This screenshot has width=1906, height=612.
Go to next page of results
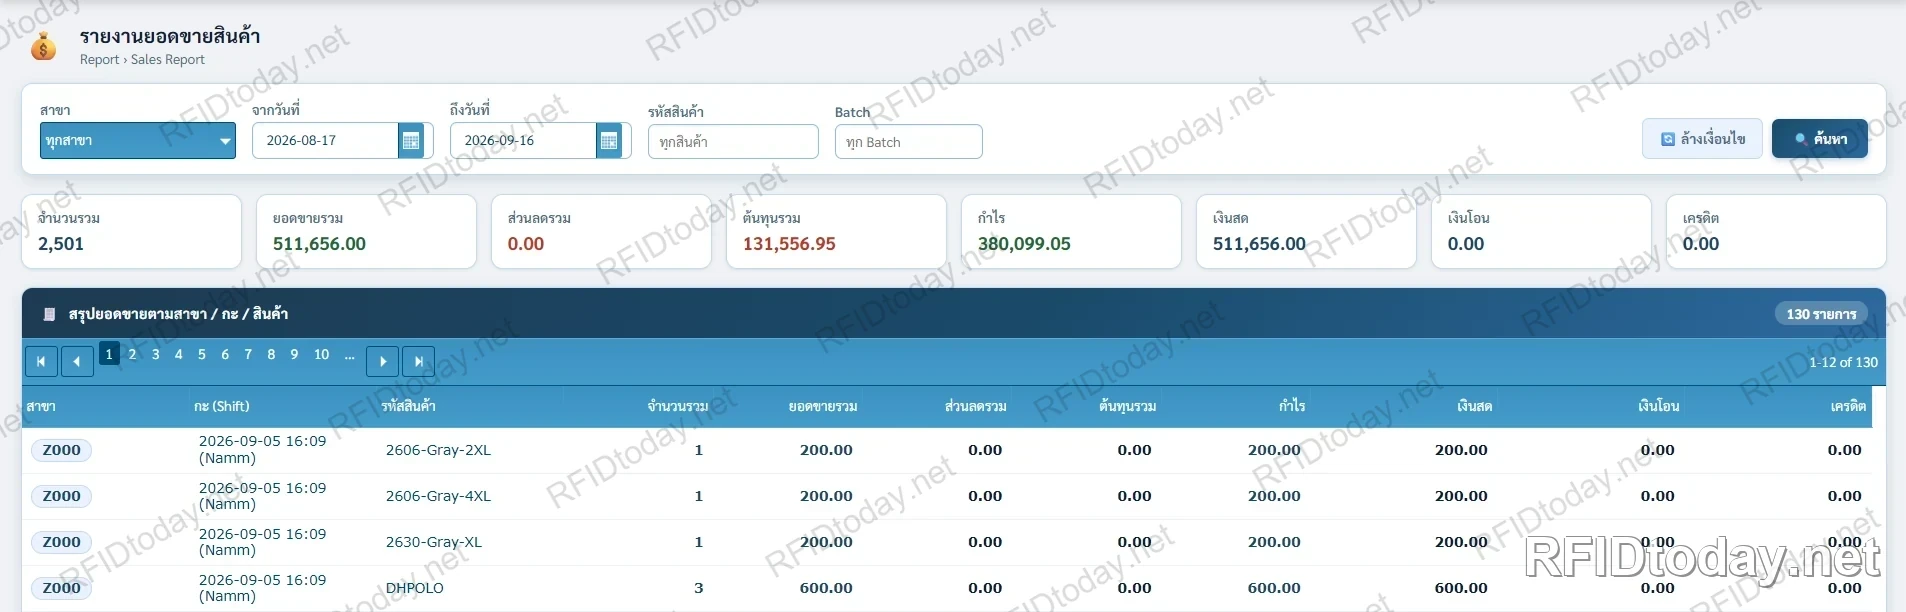(x=383, y=361)
